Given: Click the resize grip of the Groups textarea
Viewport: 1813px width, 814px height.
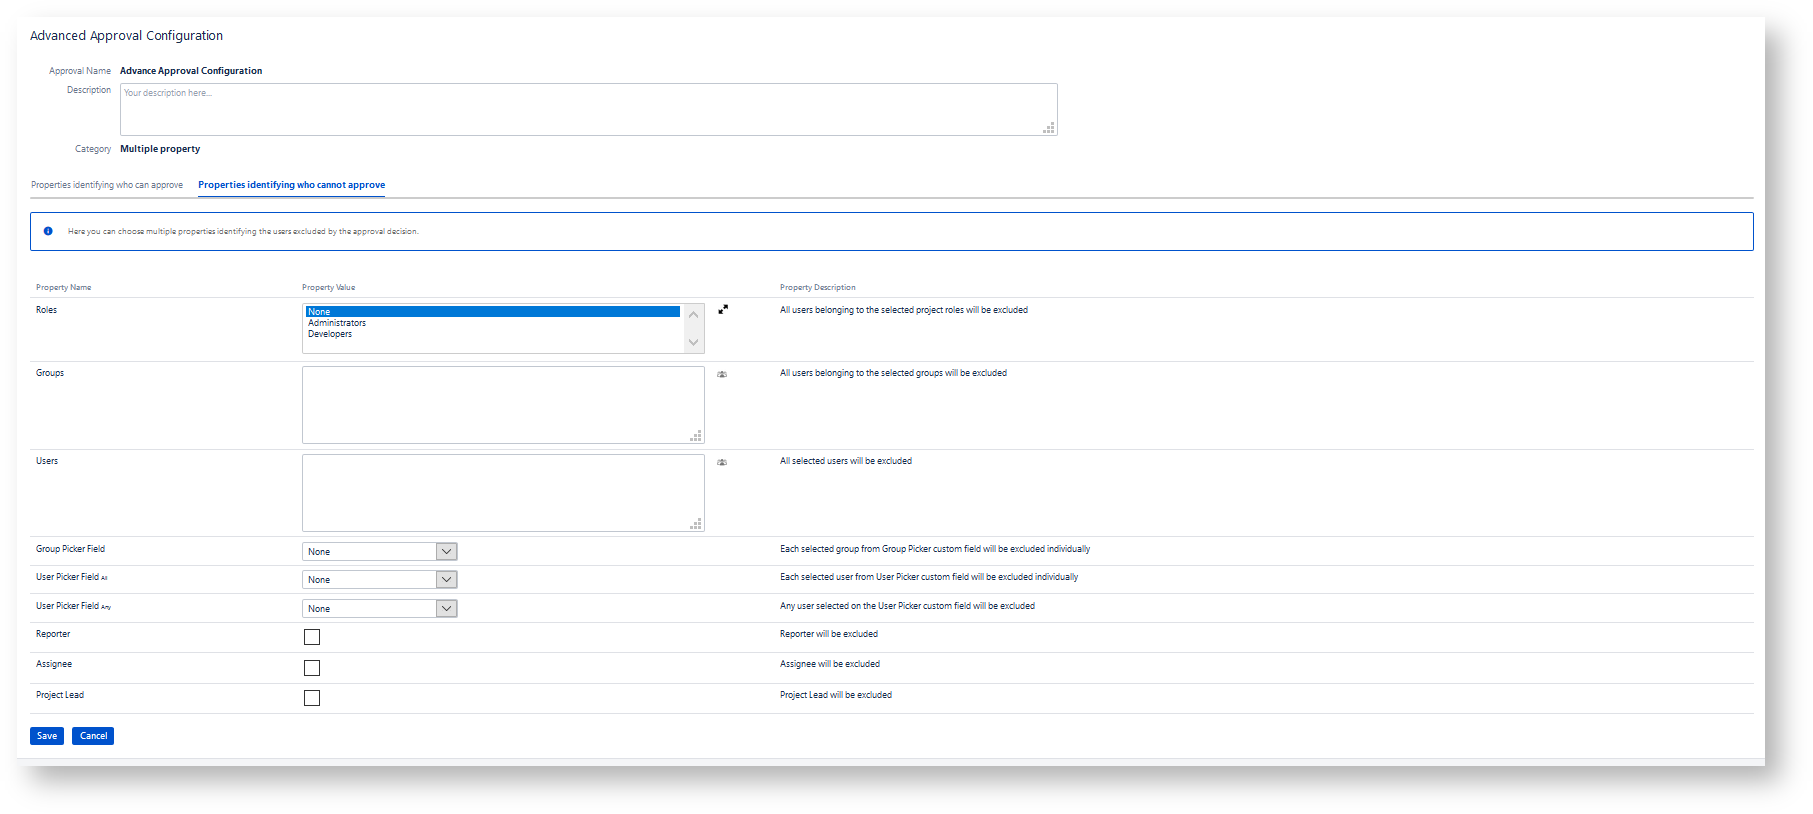Looking at the screenshot, I should point(696,436).
